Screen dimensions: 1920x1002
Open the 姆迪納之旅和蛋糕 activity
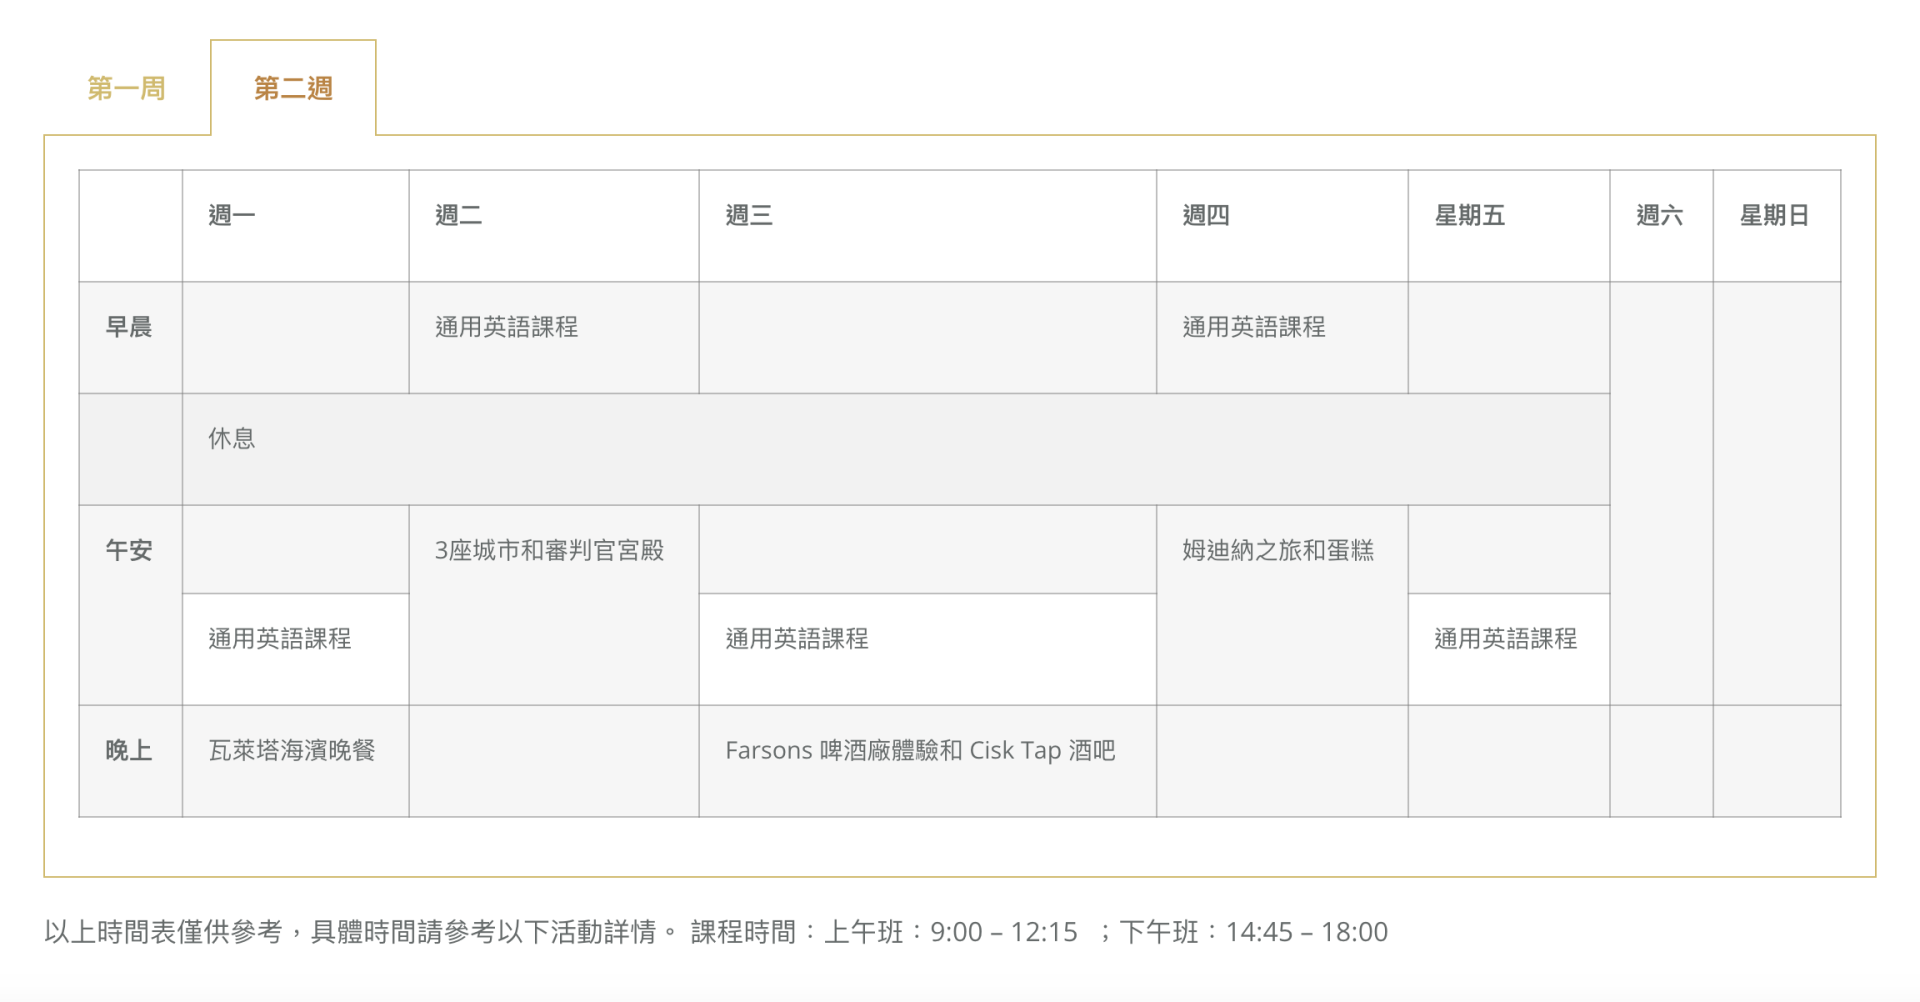click(1278, 550)
